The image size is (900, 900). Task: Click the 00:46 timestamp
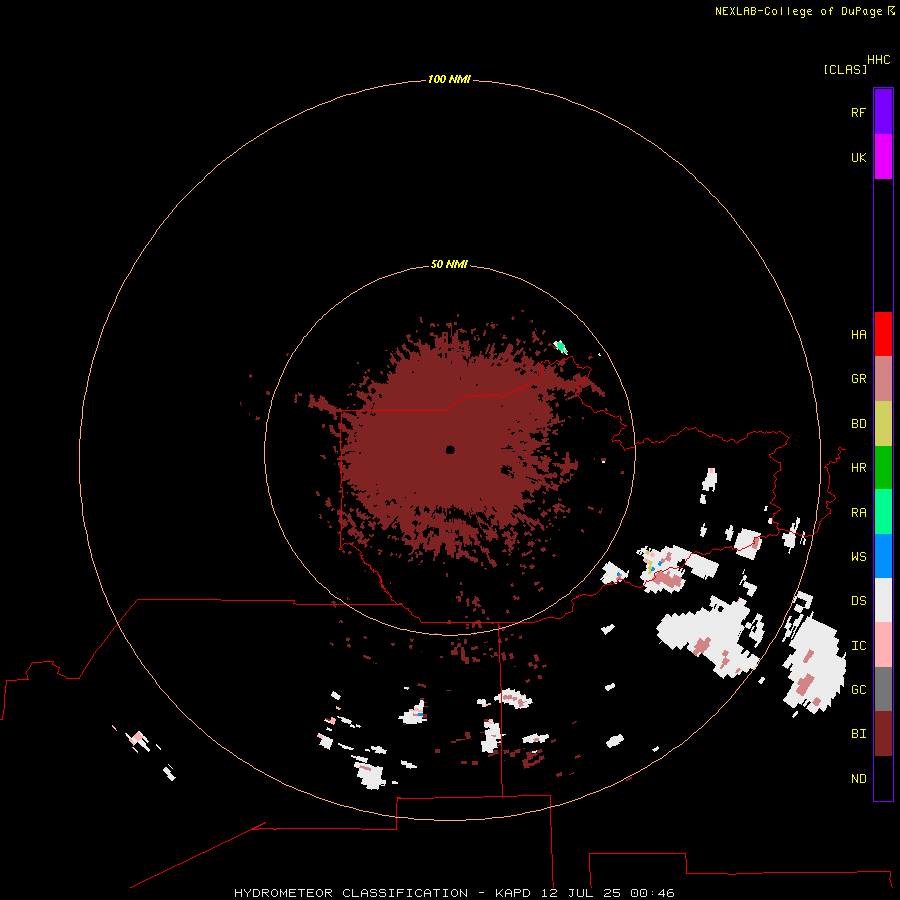[x=652, y=893]
